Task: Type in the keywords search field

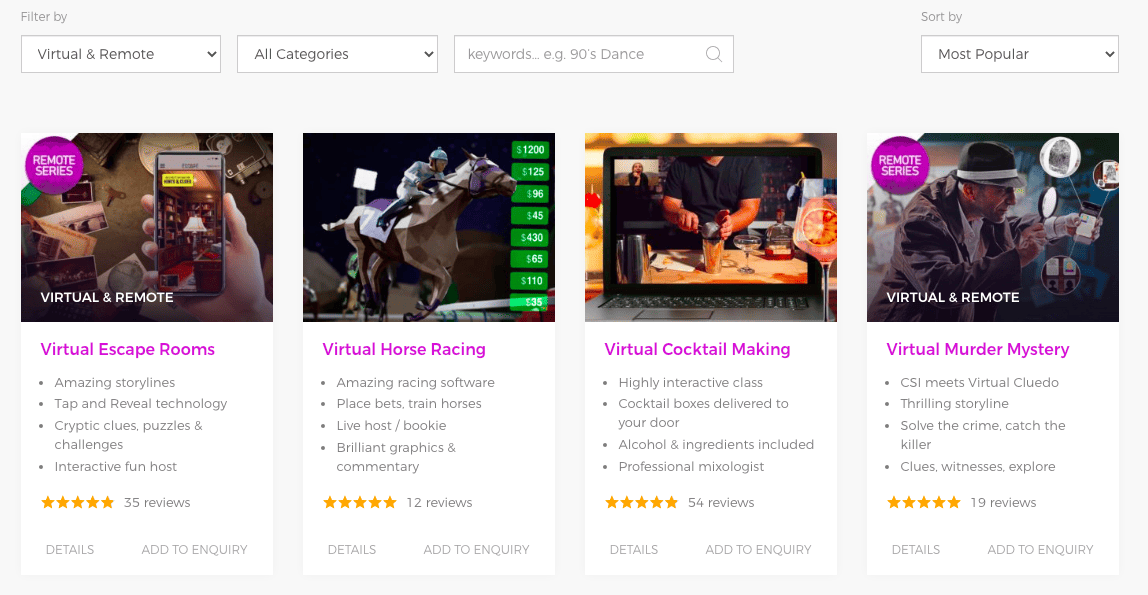Action: [x=578, y=55]
